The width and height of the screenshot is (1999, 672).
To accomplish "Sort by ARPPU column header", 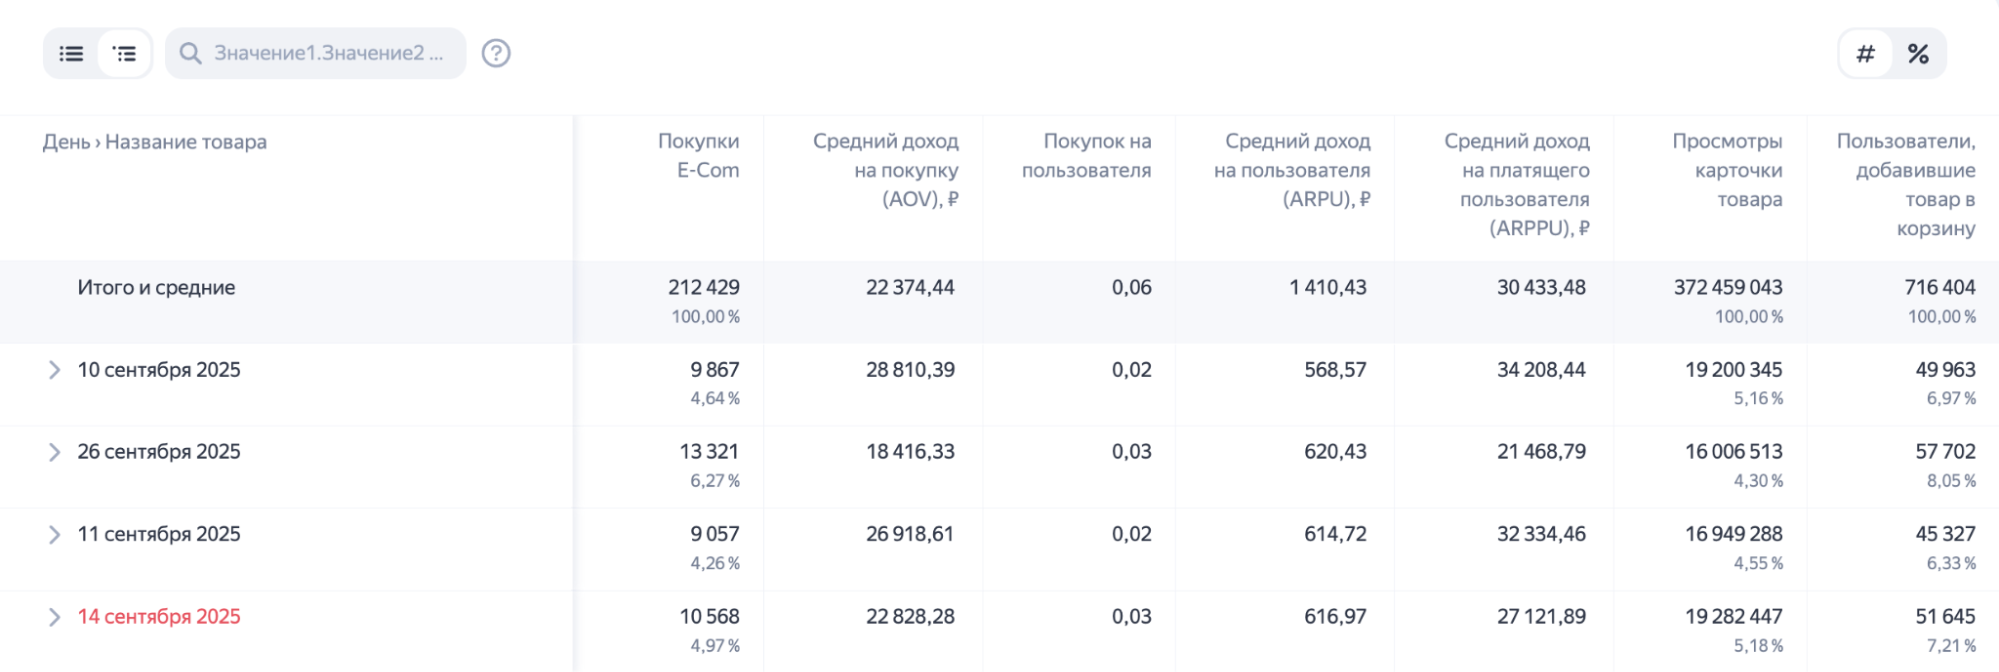I will pyautogui.click(x=1516, y=185).
